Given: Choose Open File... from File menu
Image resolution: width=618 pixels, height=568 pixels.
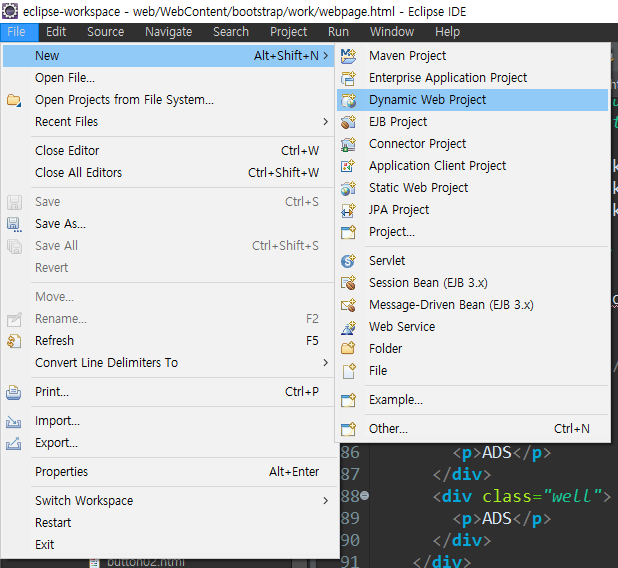Looking at the screenshot, I should coord(168,78).
